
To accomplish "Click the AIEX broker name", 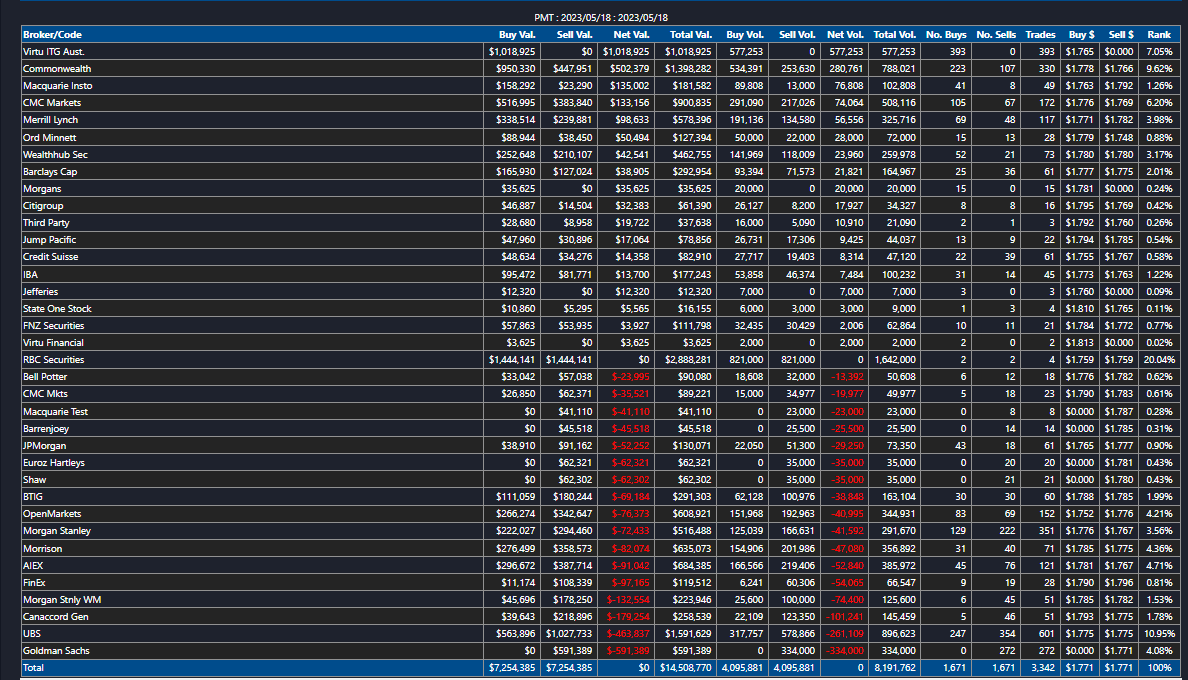I will pyautogui.click(x=33, y=566).
